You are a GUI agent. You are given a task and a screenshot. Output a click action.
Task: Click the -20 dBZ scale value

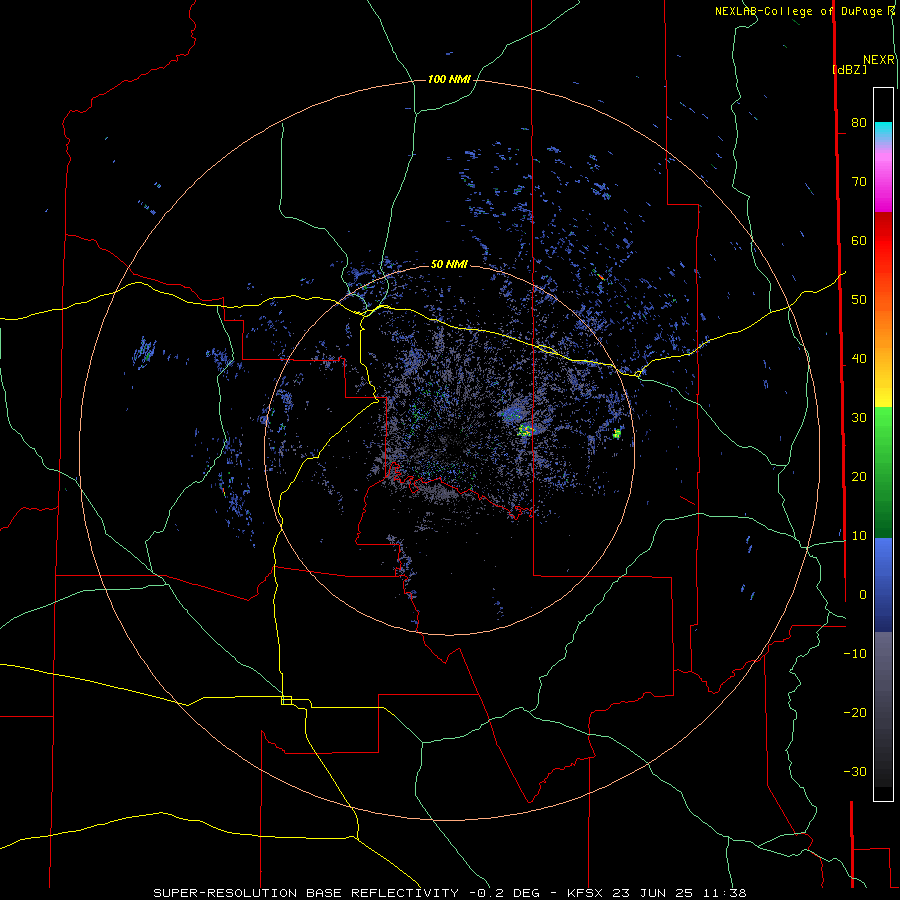(x=855, y=712)
